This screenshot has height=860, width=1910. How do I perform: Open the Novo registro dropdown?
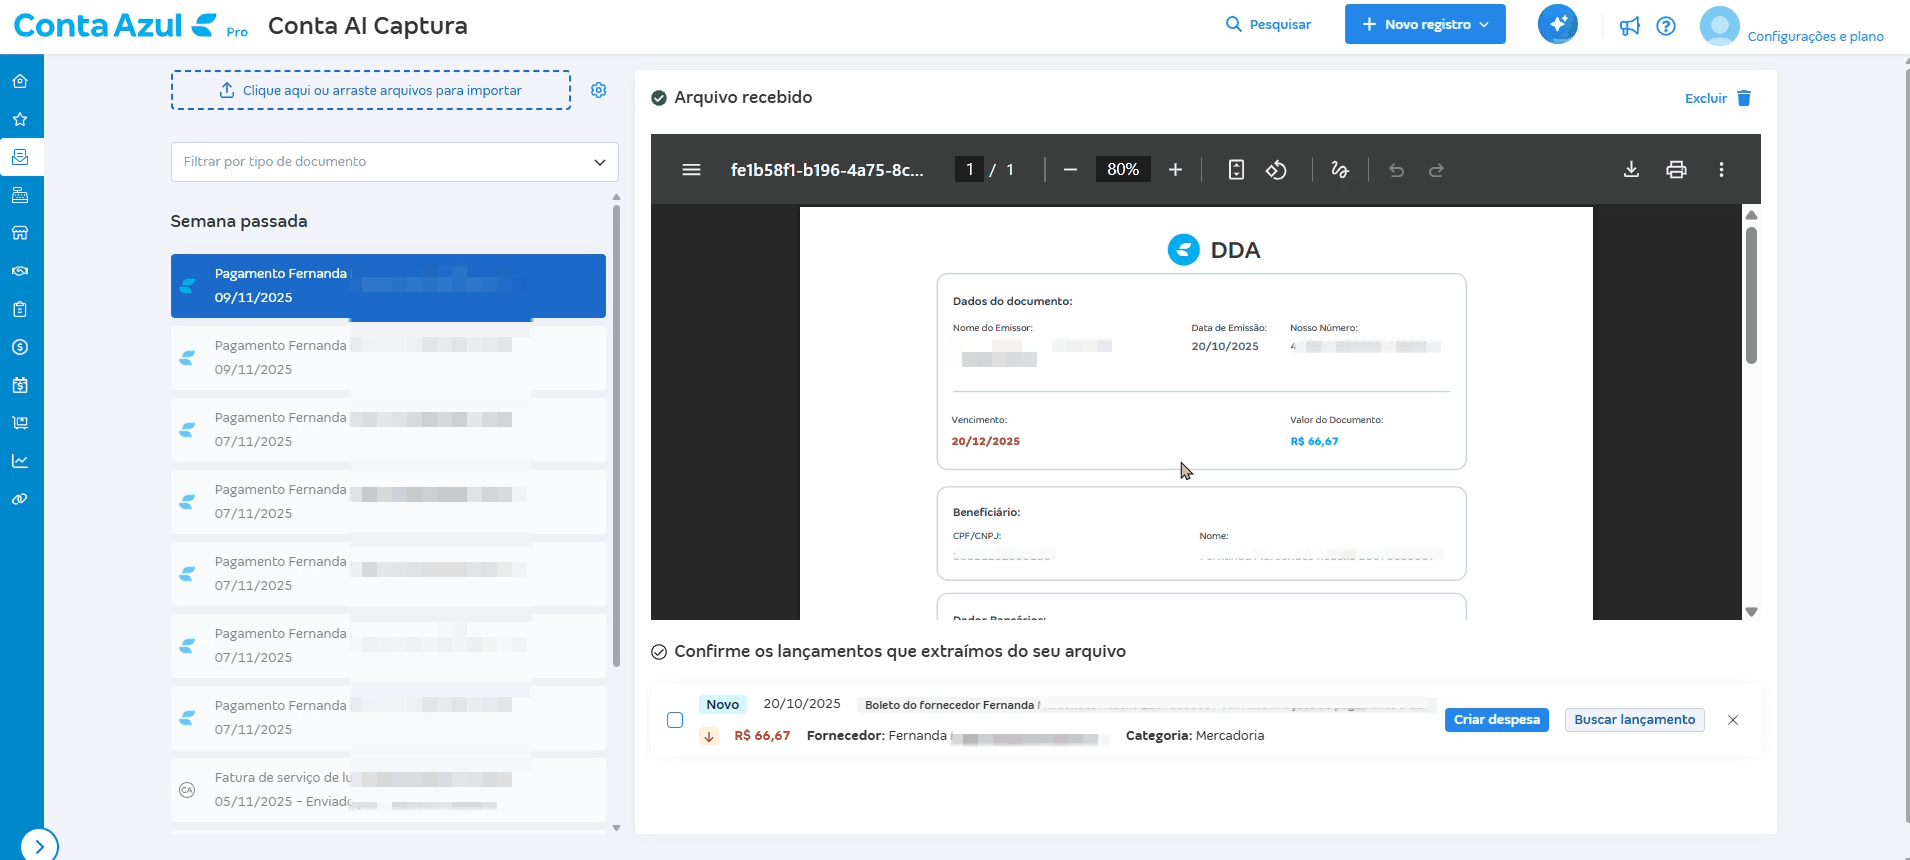1425,24
